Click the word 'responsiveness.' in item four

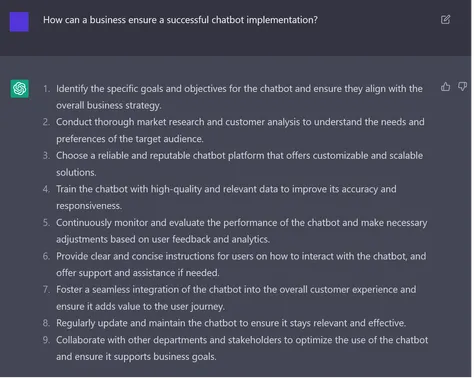point(90,207)
